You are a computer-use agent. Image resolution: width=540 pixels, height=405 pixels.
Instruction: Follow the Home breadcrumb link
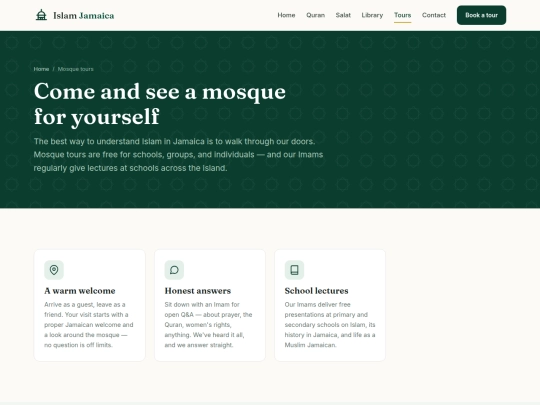click(x=41, y=69)
